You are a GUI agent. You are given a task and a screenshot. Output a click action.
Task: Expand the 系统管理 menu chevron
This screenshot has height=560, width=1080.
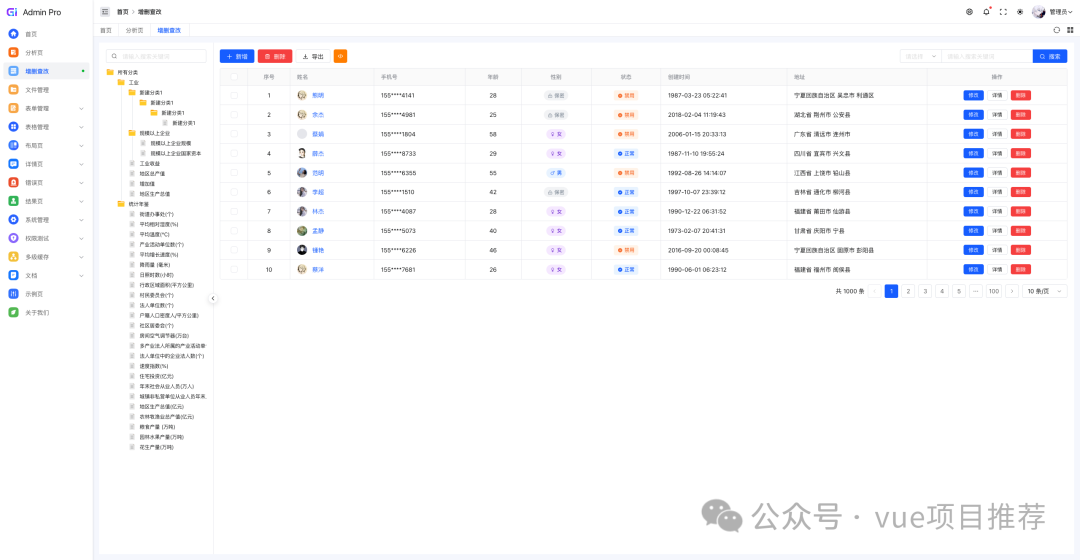(x=81, y=220)
